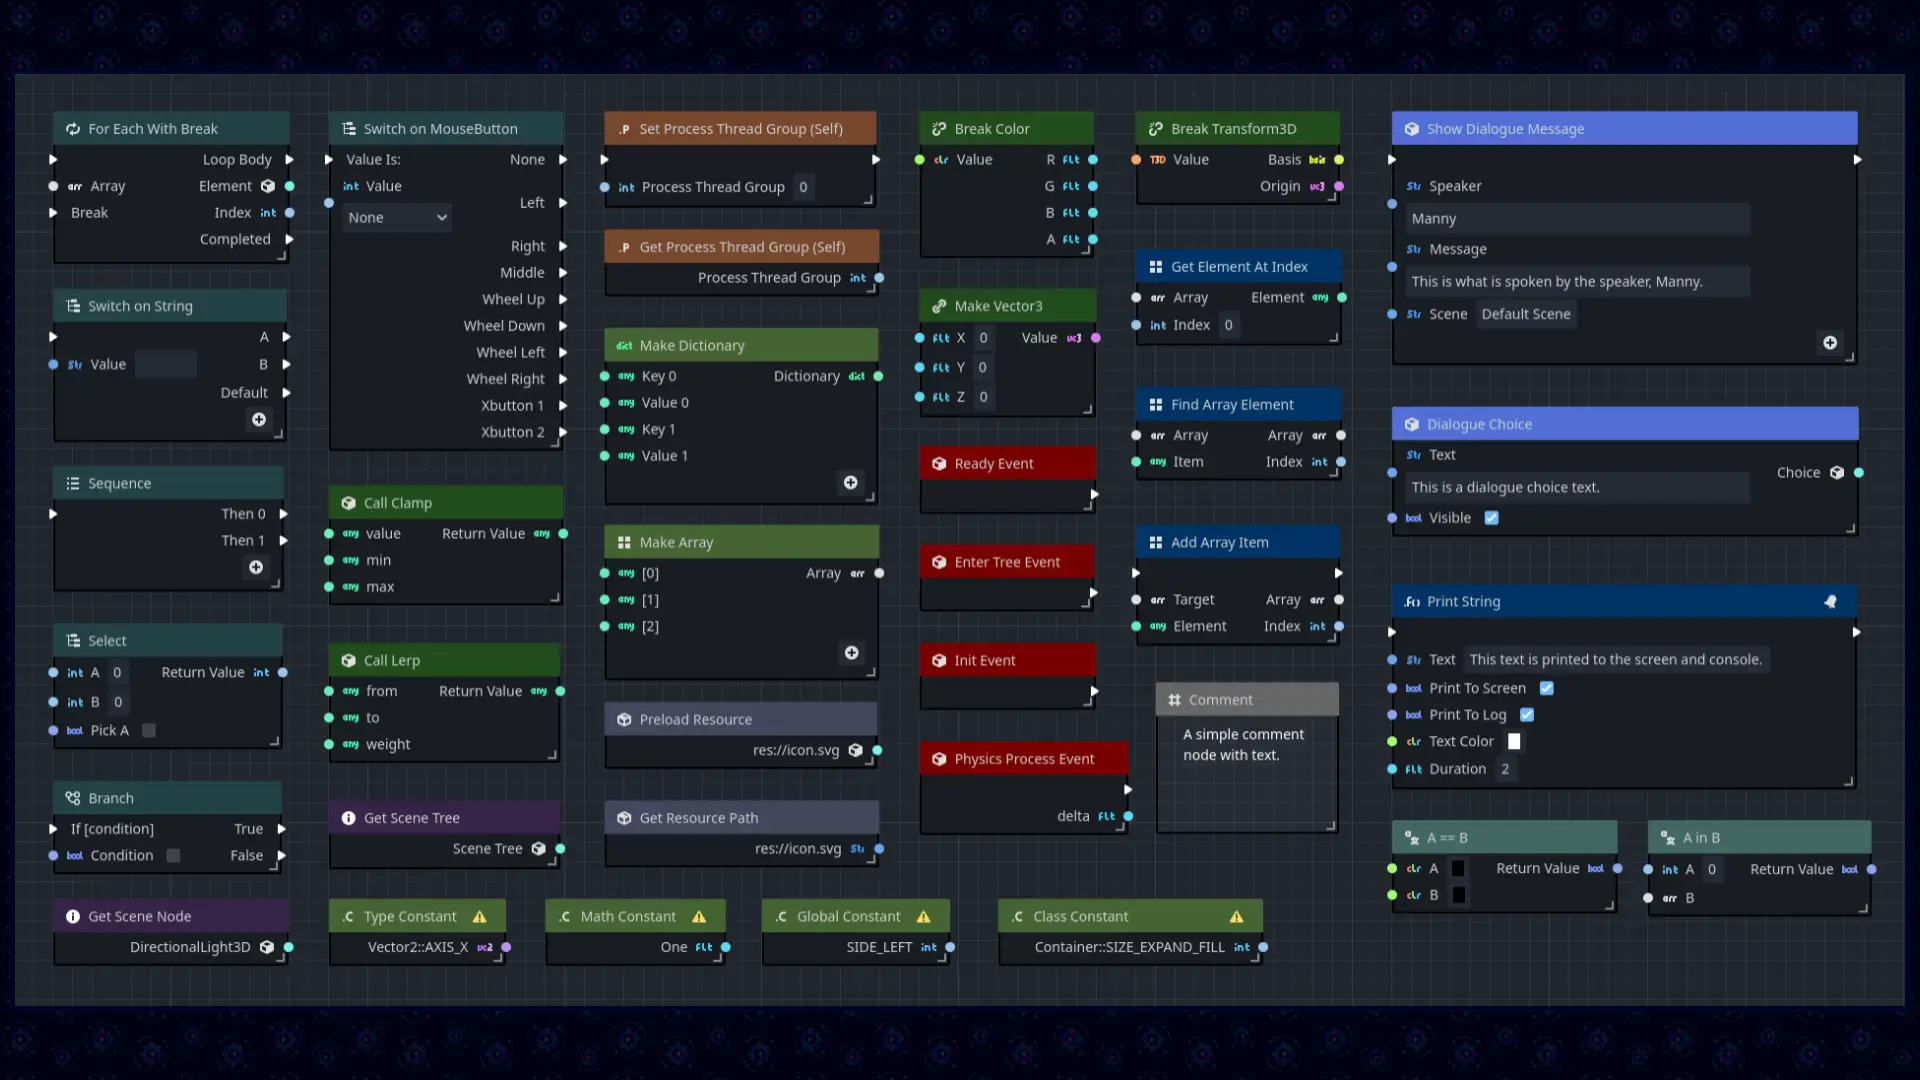The width and height of the screenshot is (1920, 1080).
Task: Uncheck Print To Screen checkbox
Action: pyautogui.click(x=1546, y=688)
